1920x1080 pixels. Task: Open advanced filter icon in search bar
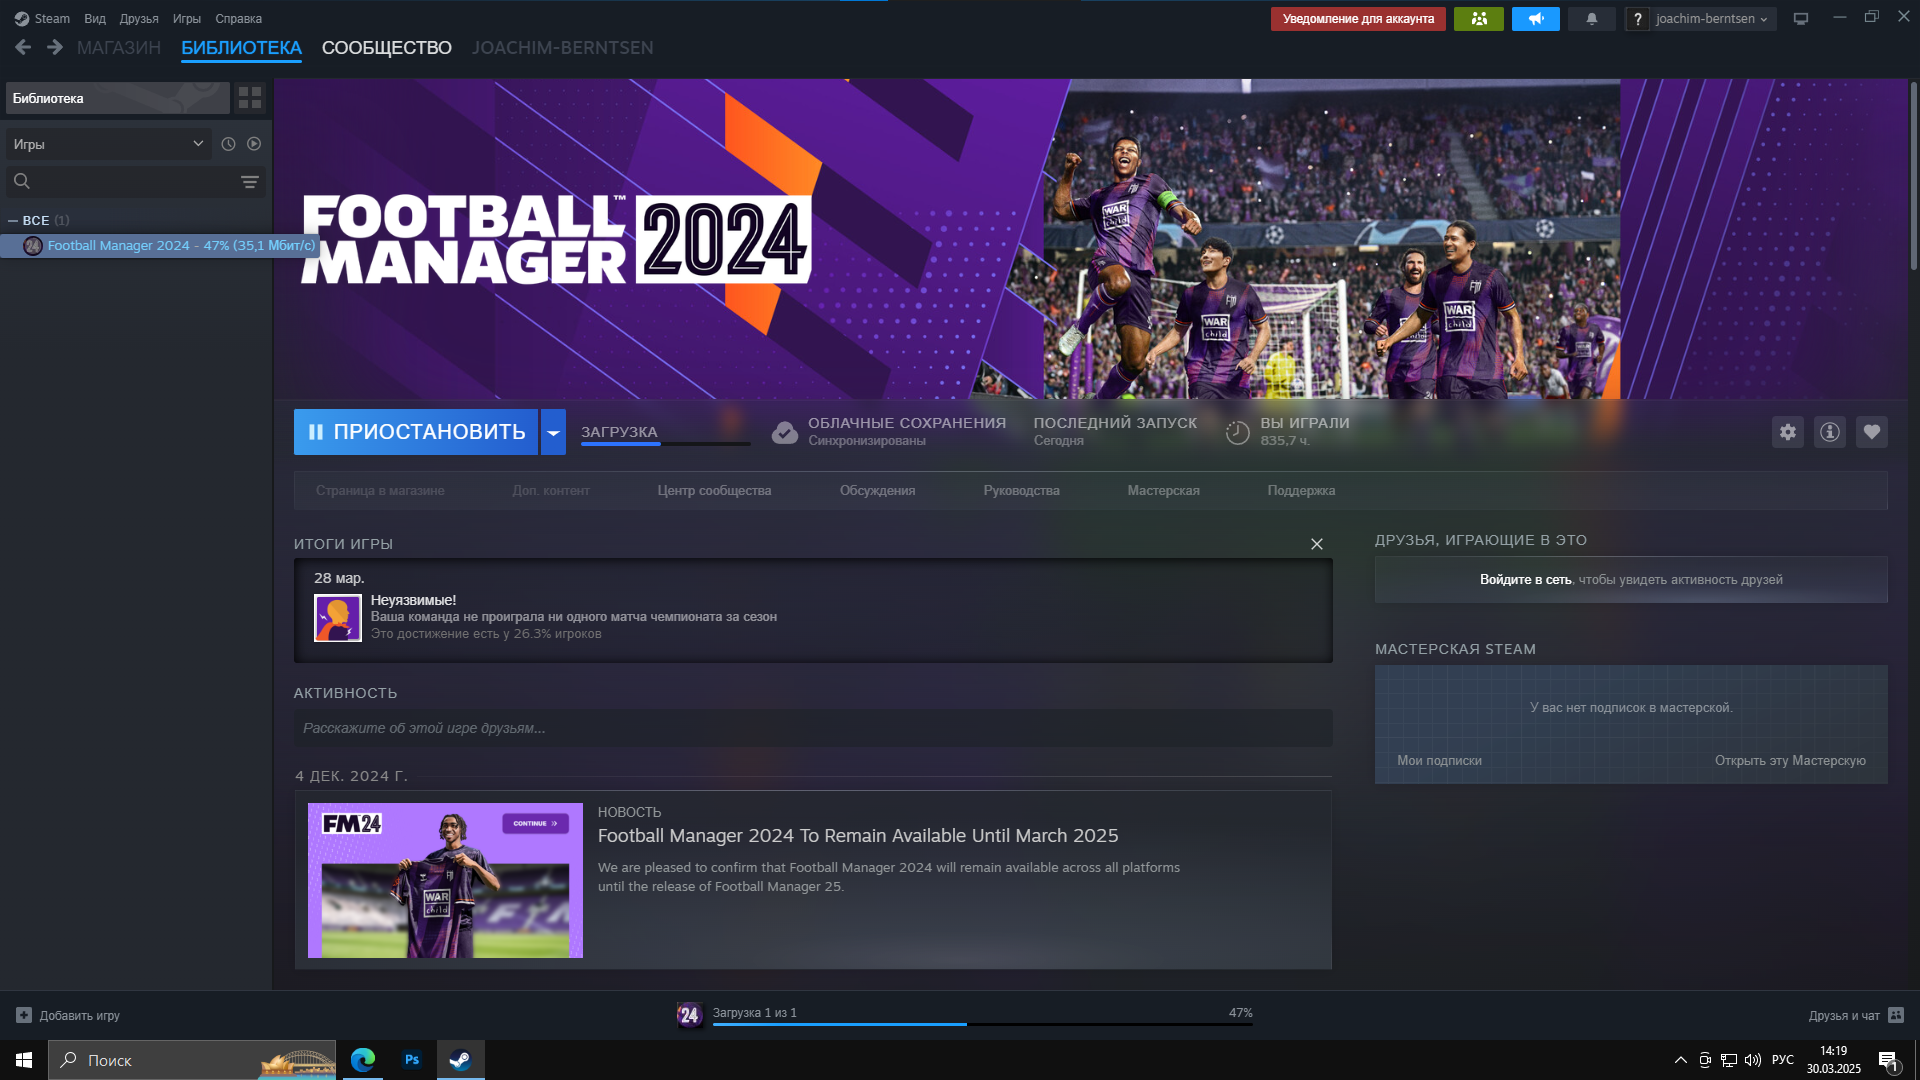(x=249, y=182)
